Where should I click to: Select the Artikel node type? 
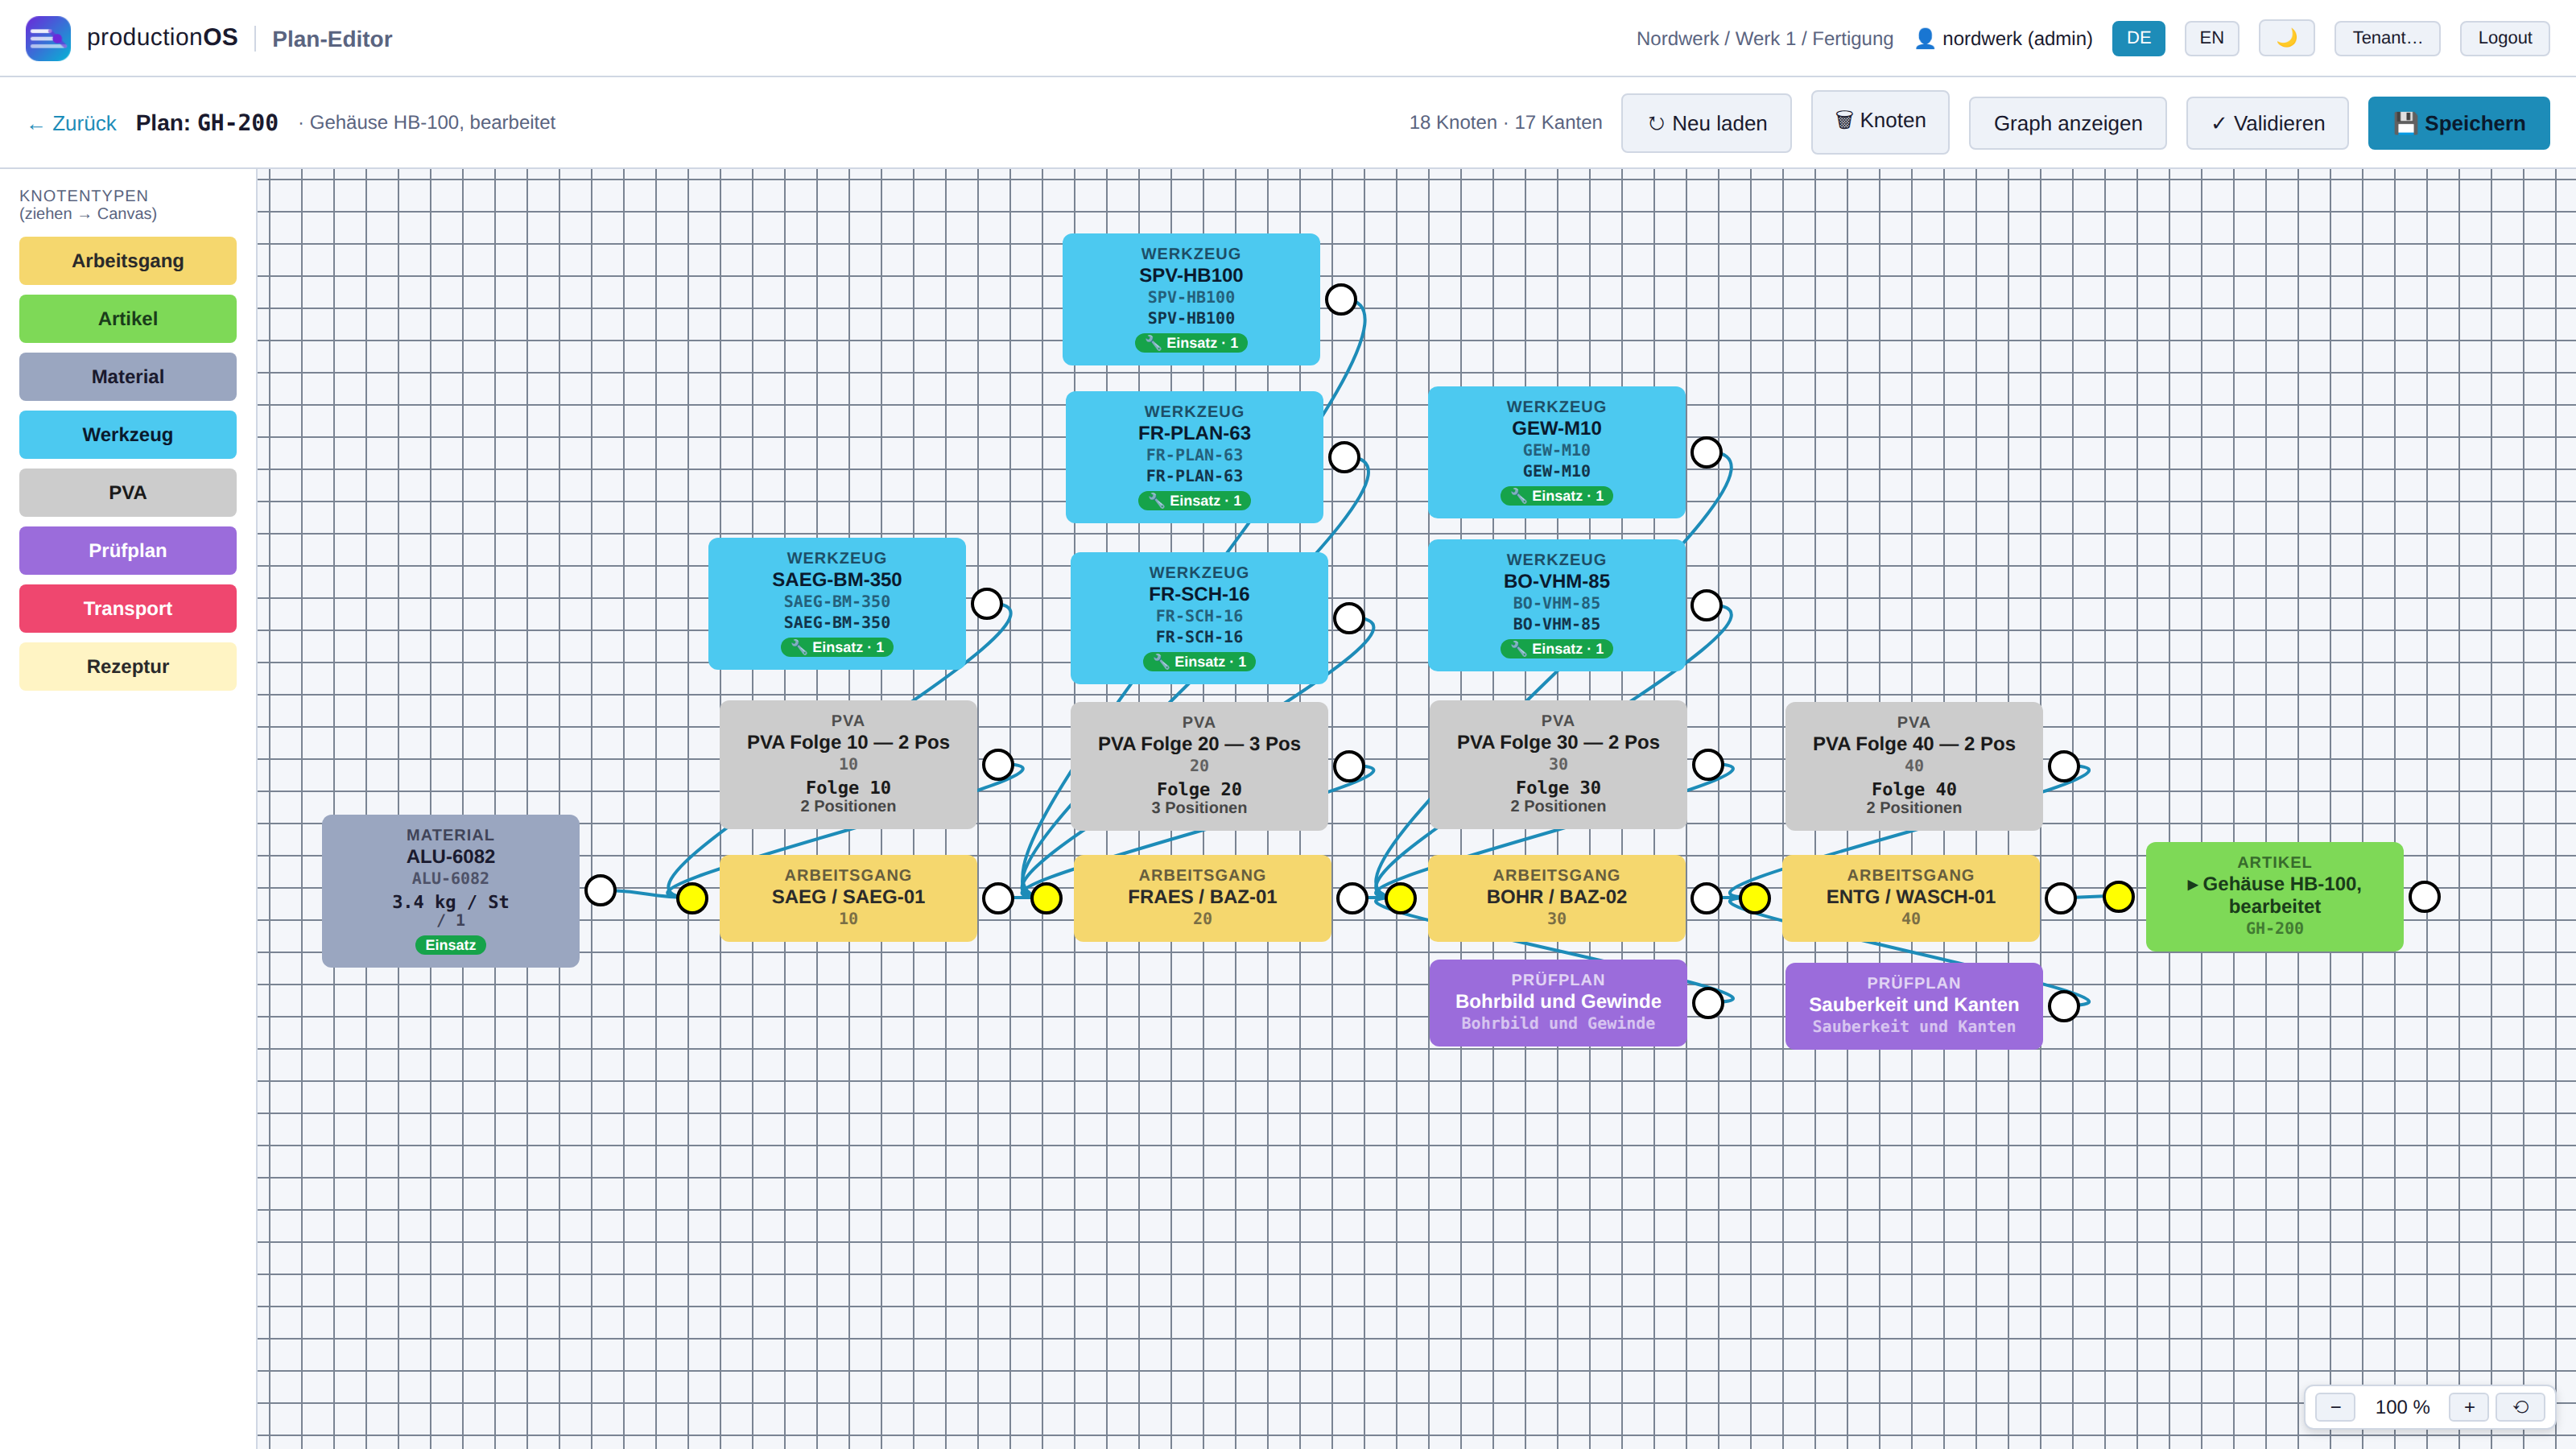pos(128,319)
